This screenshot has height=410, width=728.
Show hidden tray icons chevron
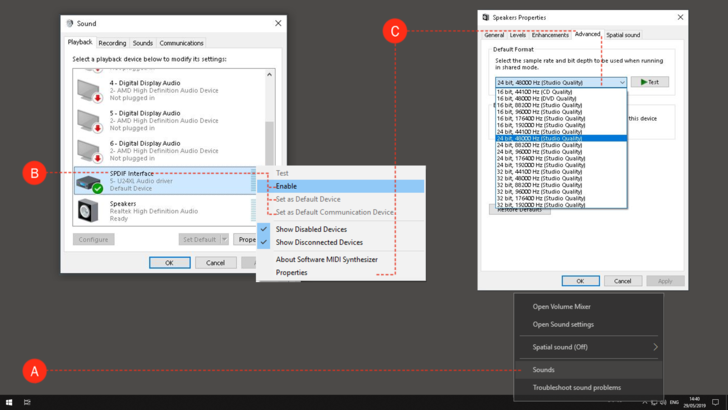[645, 402]
